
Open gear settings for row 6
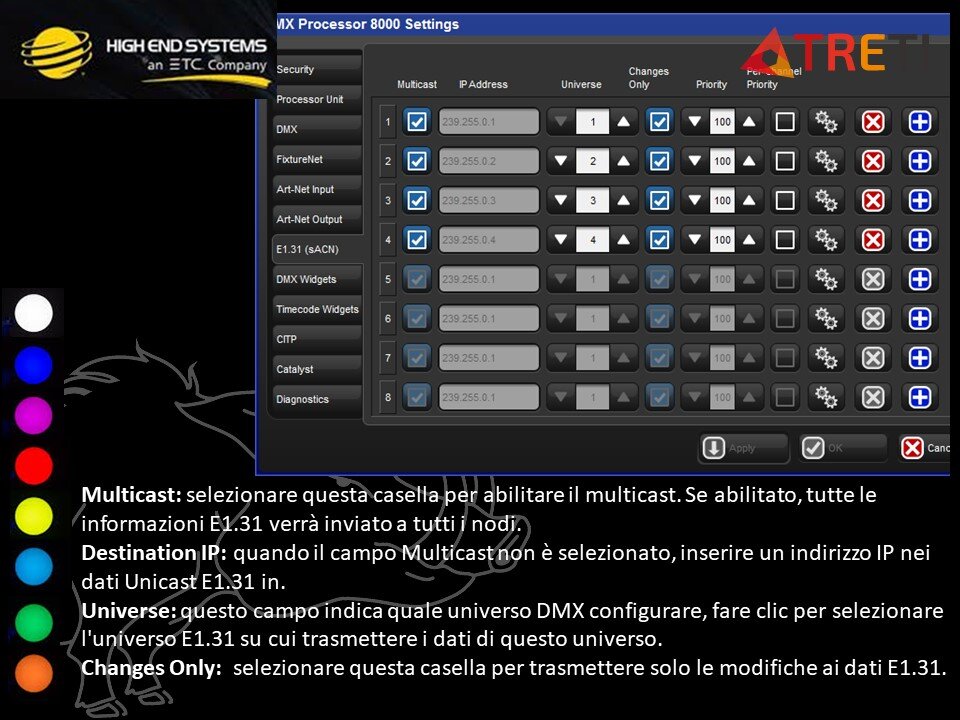tap(826, 318)
